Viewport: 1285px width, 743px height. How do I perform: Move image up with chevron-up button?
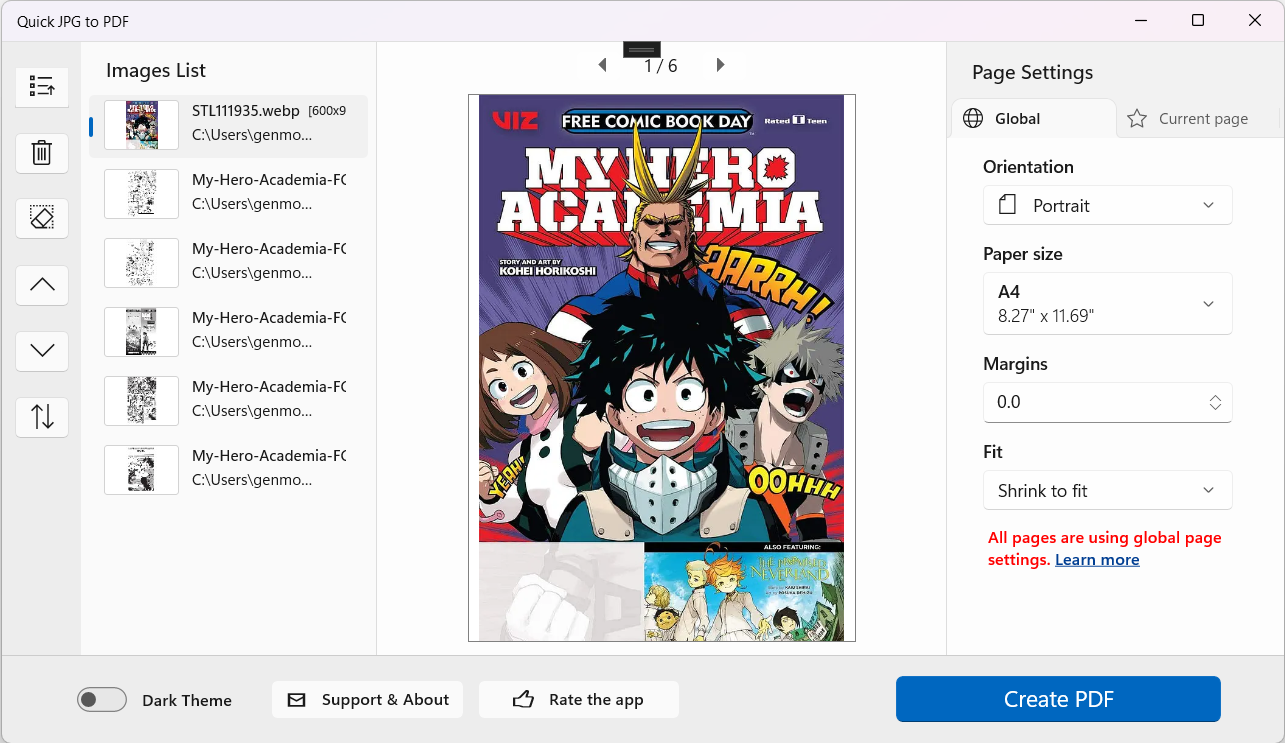pyautogui.click(x=42, y=285)
